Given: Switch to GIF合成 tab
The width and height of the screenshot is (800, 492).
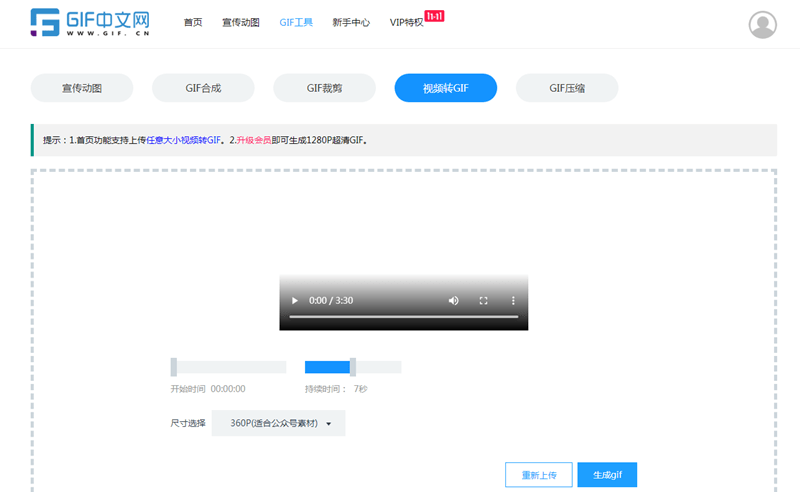Looking at the screenshot, I should 203,88.
